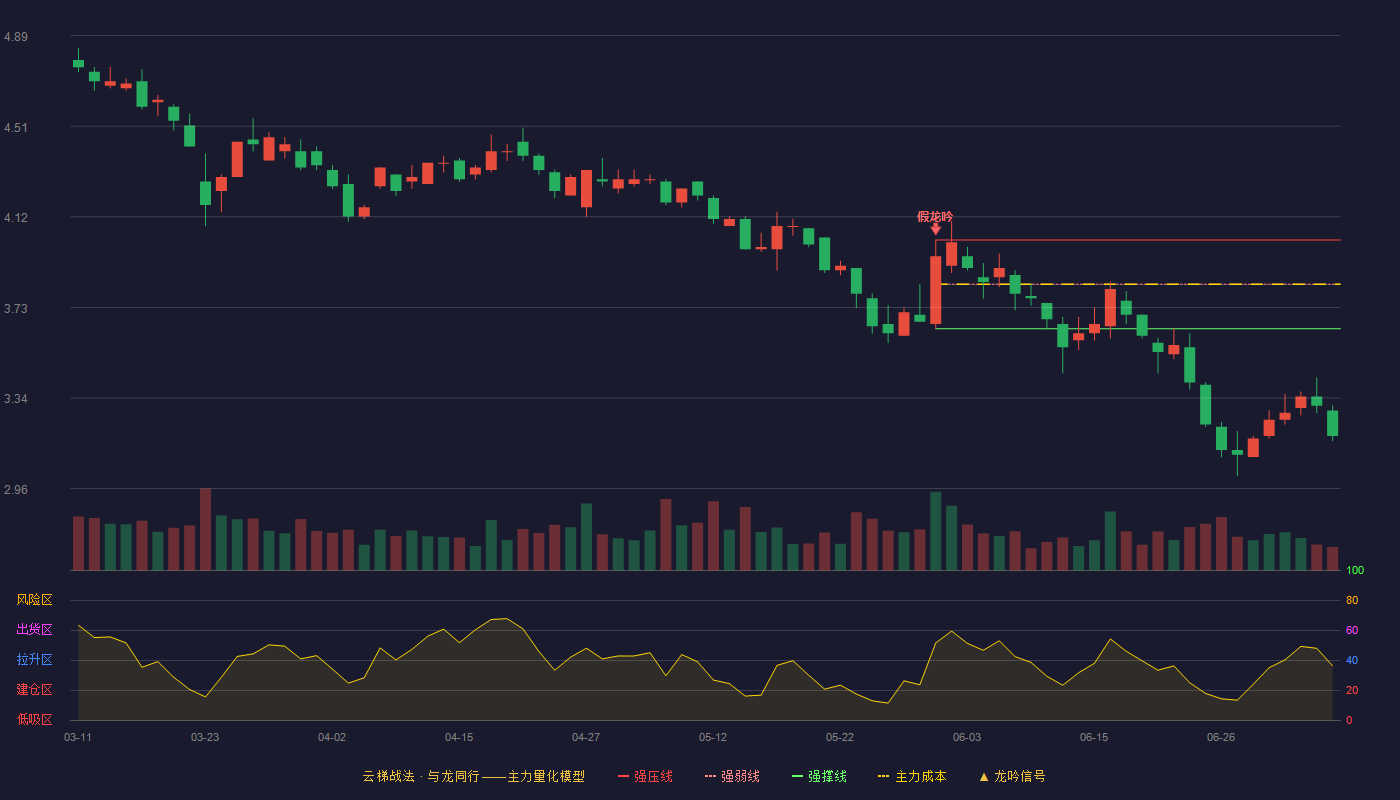Click the 06-03 date axis label
This screenshot has width=1400, height=800.
(967, 737)
